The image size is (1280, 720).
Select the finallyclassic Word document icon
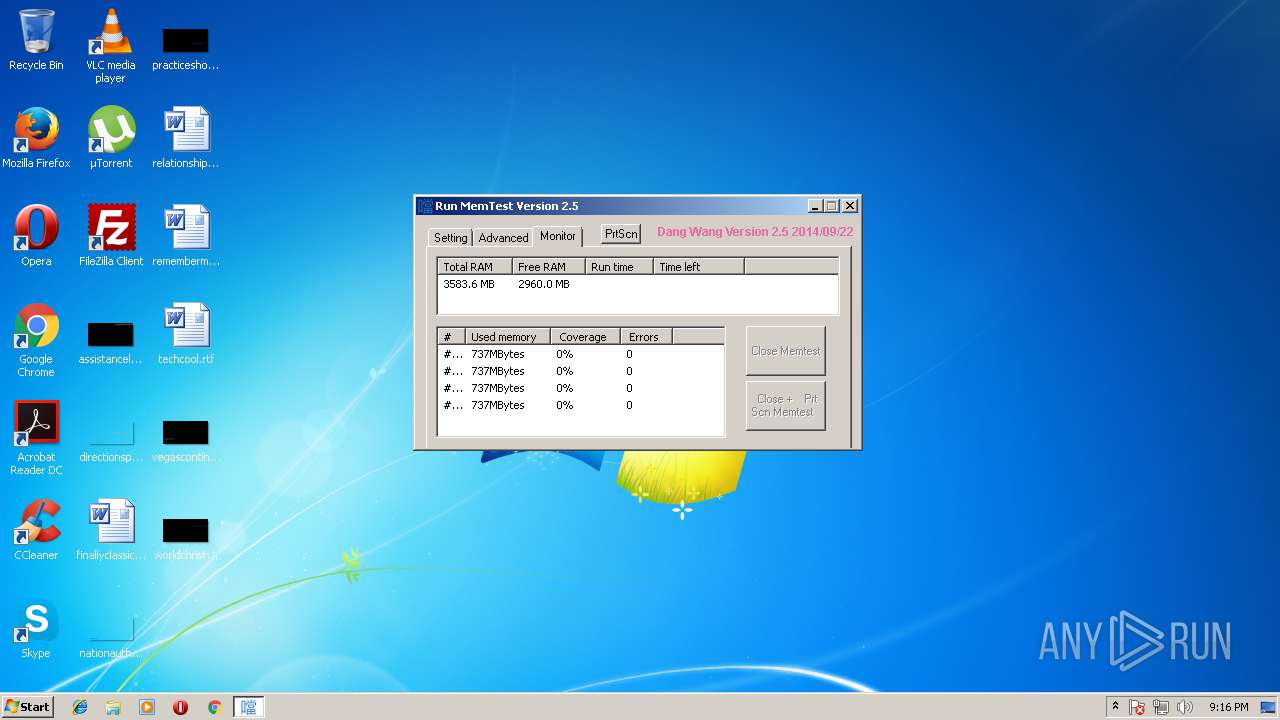[110, 530]
